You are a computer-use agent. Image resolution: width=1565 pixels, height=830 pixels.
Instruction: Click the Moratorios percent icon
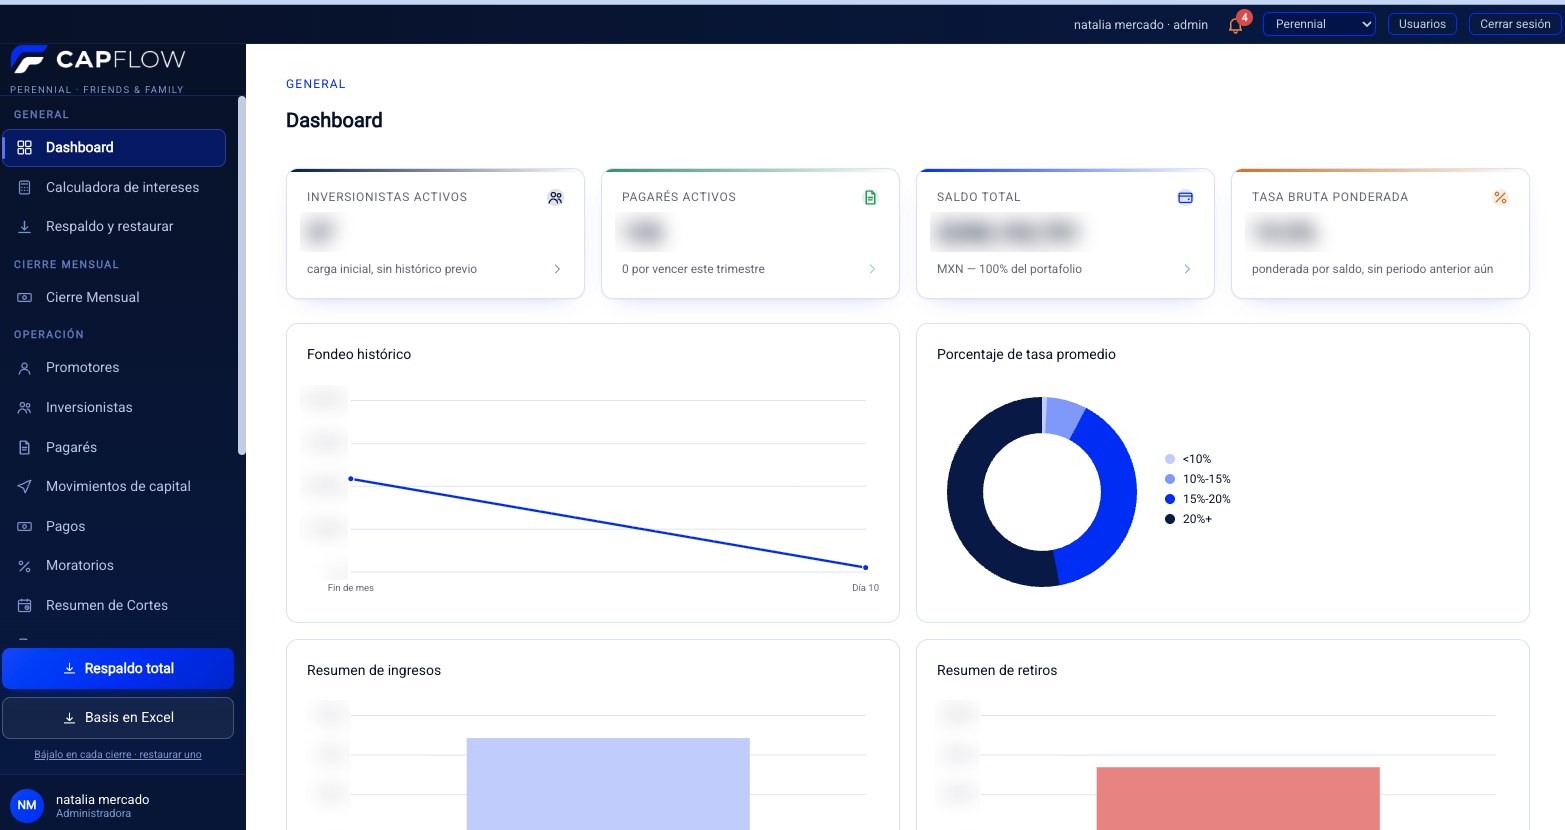(x=25, y=566)
